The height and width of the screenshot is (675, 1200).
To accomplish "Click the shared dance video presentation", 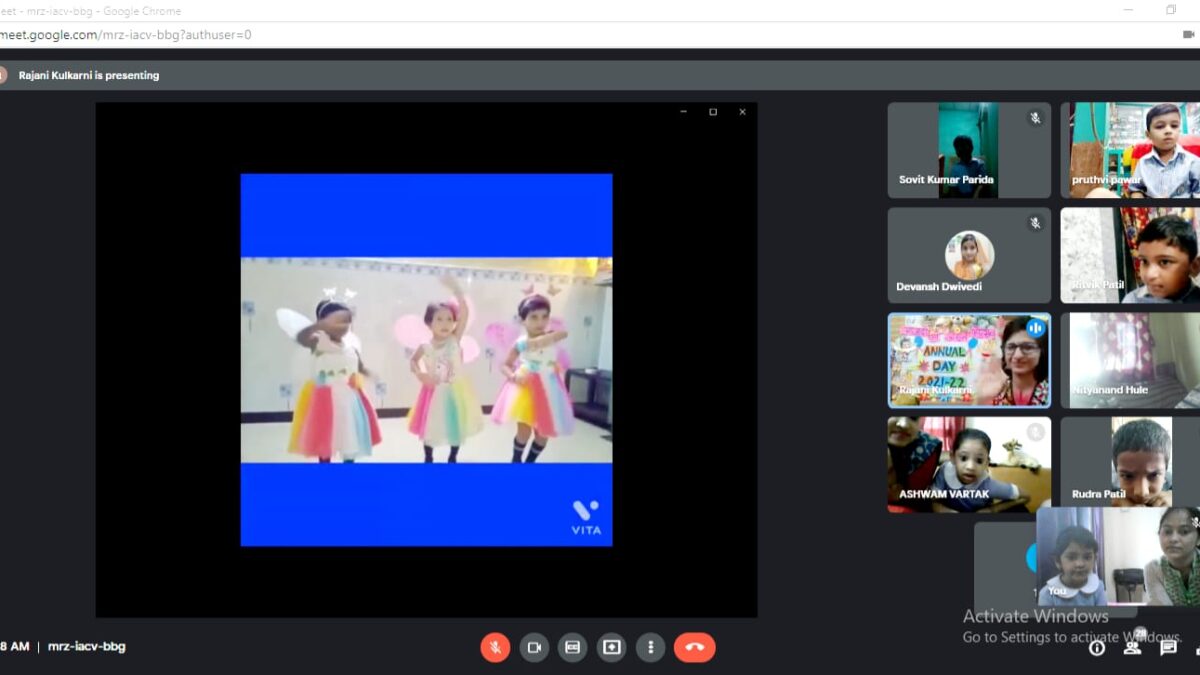I will [426, 360].
